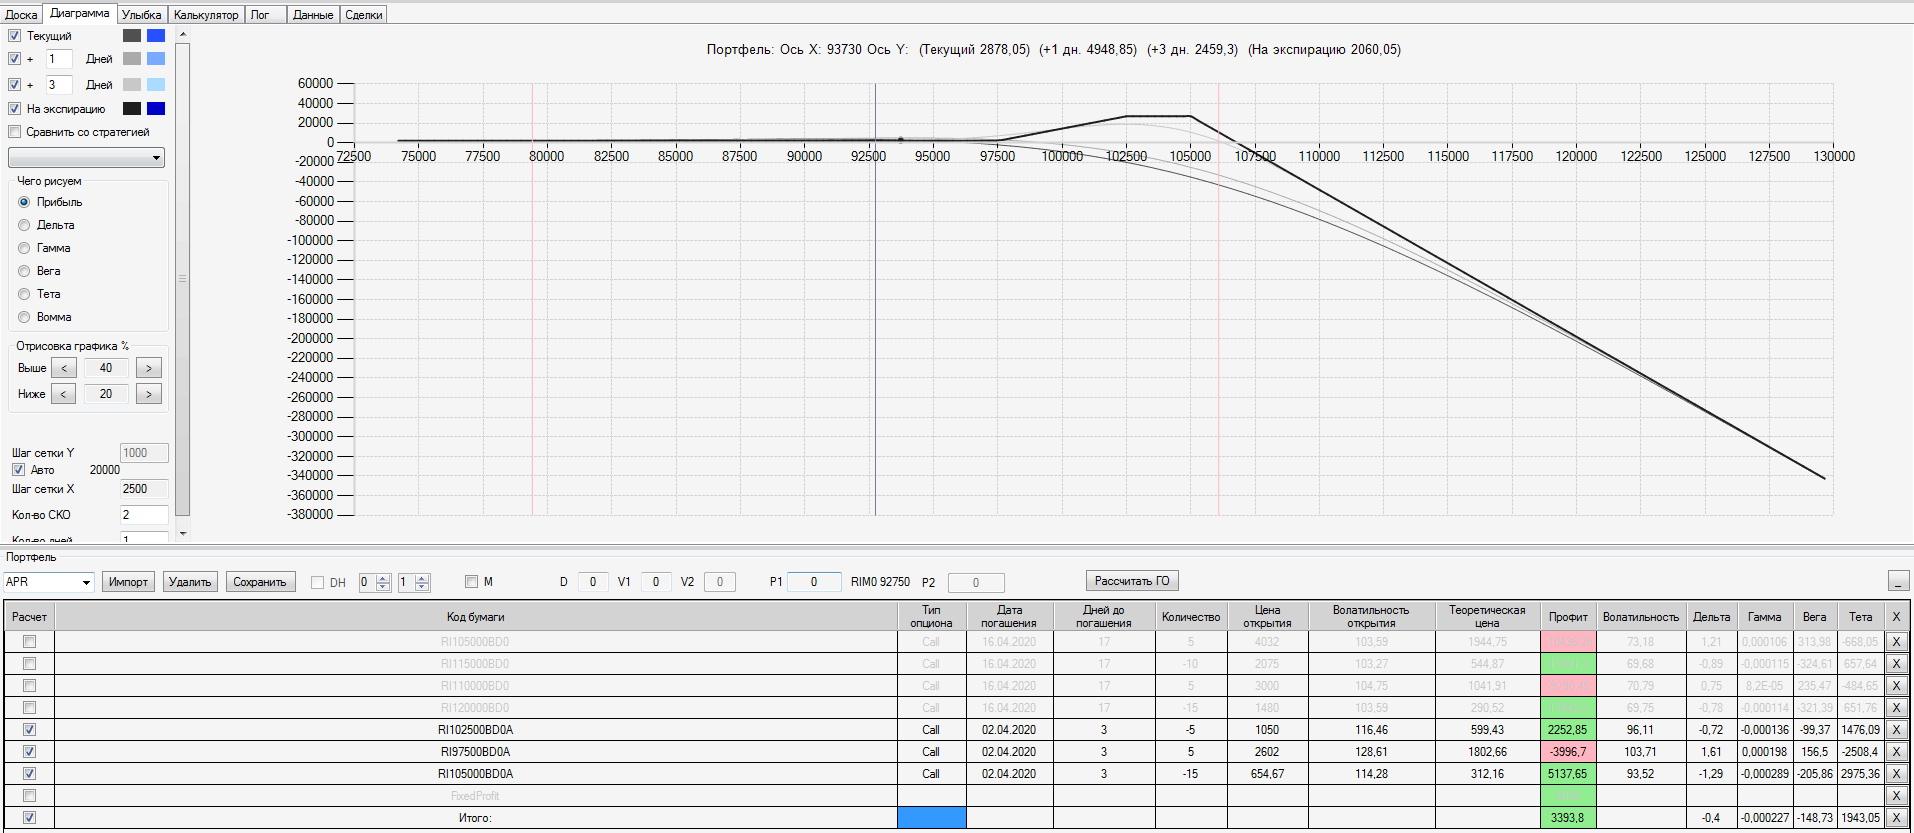The image size is (1914, 833).
Task: Remove the RI115000BD0 row with X button
Action: [1895, 664]
